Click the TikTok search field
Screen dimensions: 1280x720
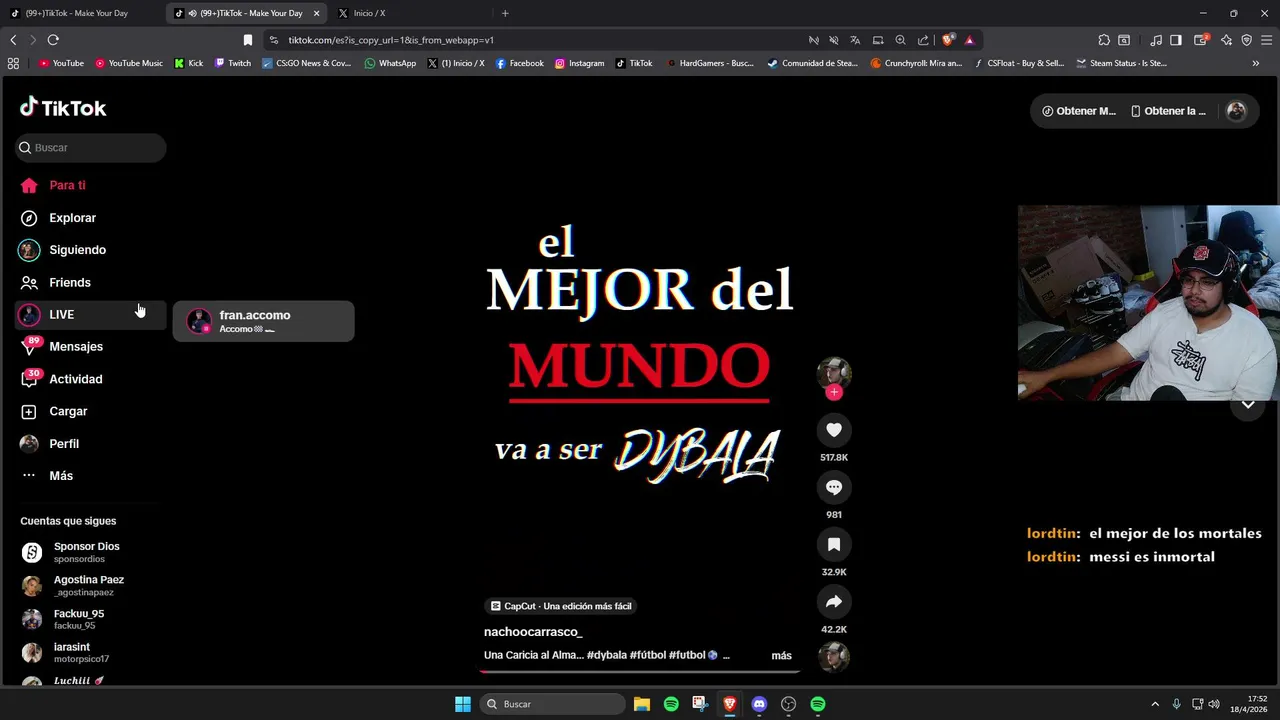click(91, 148)
